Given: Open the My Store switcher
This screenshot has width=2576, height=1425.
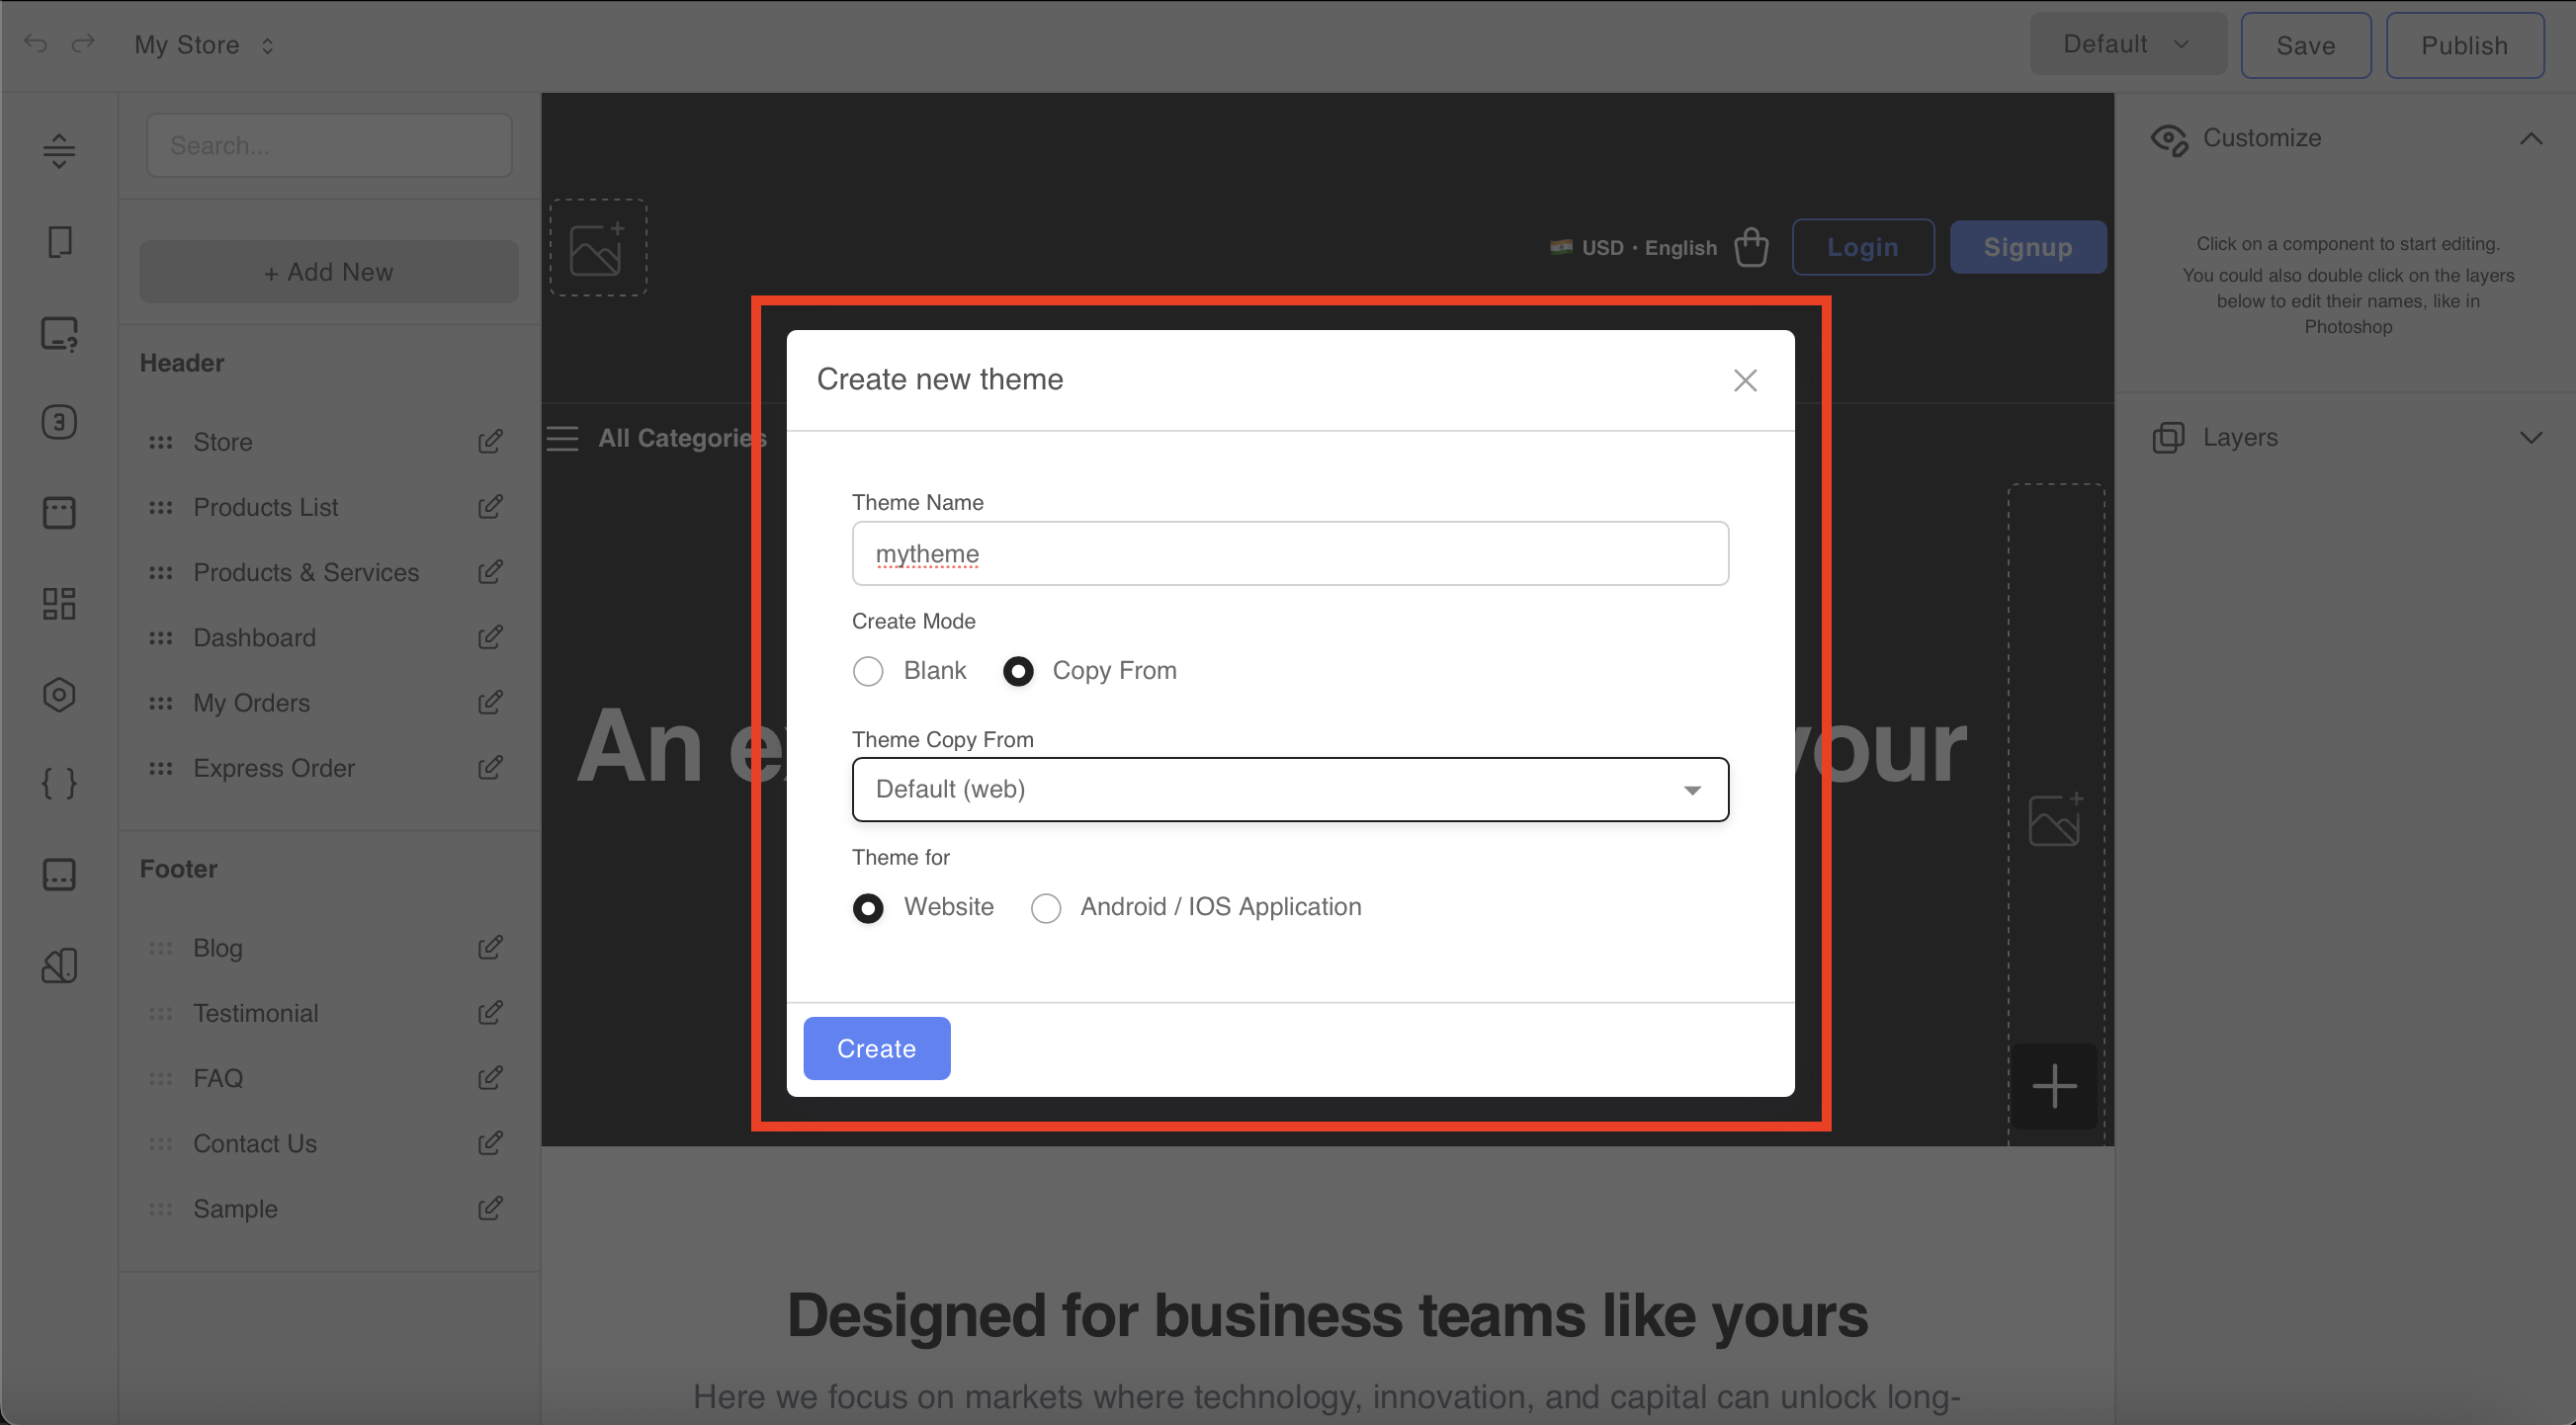Looking at the screenshot, I should [205, 45].
